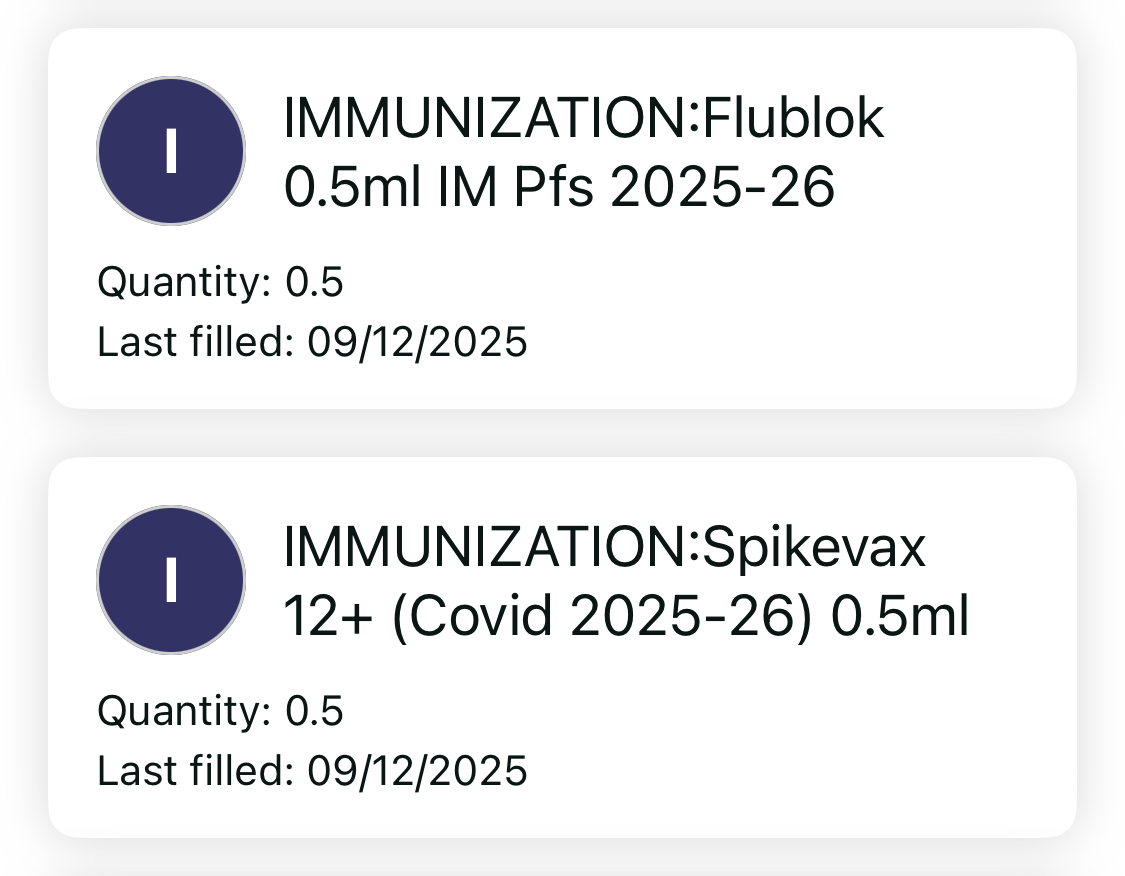Tap "Last filled" label on Flublok card
The width and height of the screenshot is (1125, 876).
pos(196,343)
